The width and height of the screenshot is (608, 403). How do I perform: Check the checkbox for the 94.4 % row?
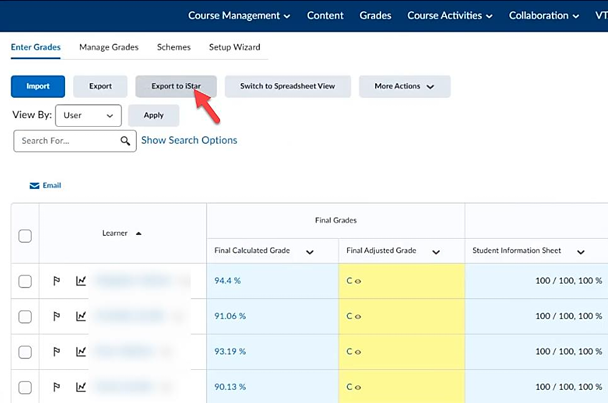point(25,281)
